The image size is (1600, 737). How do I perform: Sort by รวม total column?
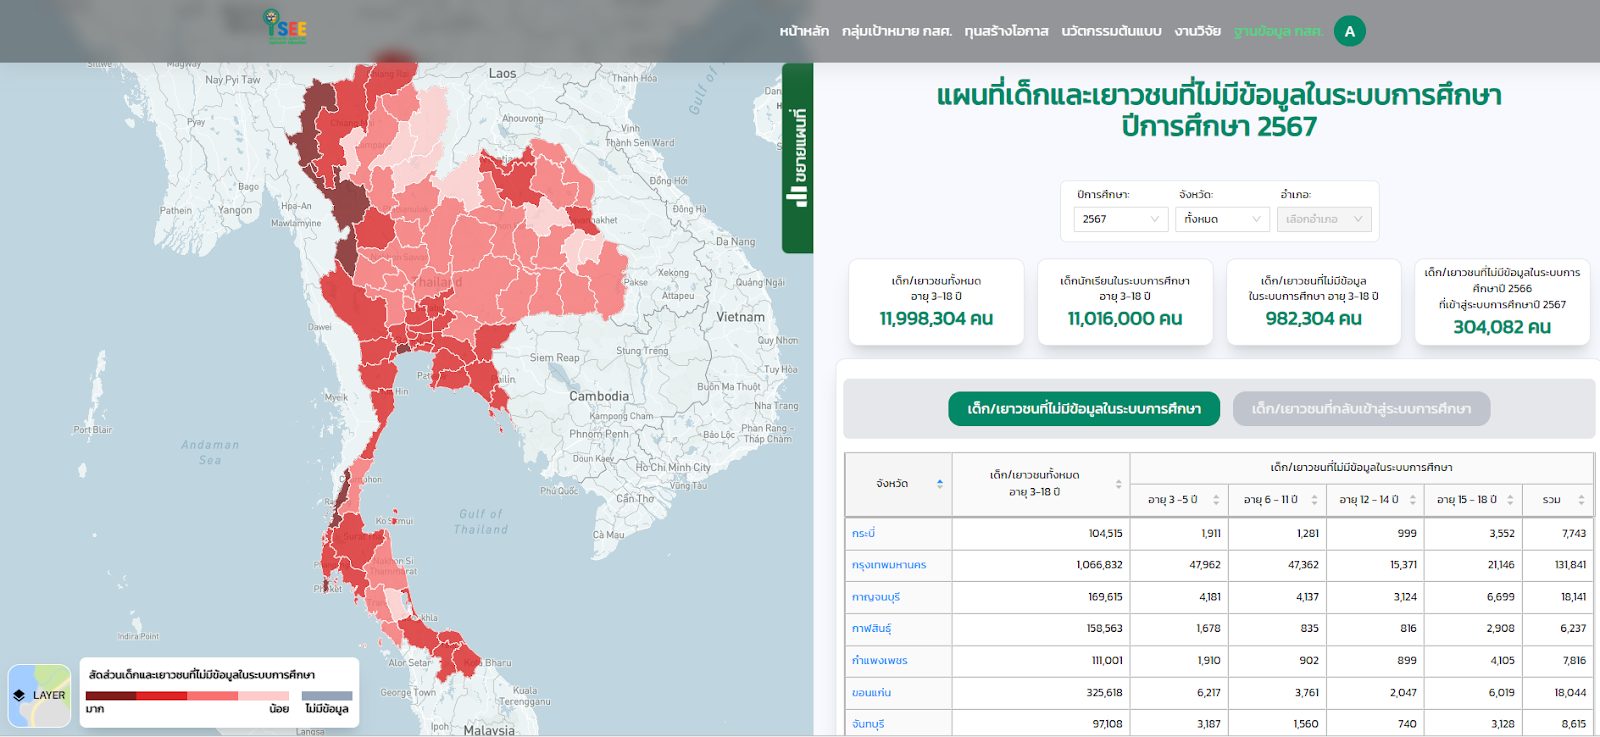pyautogui.click(x=1581, y=500)
